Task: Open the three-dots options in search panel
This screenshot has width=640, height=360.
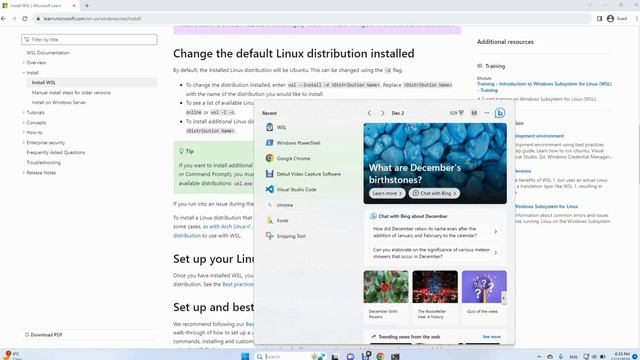Action: [487, 113]
